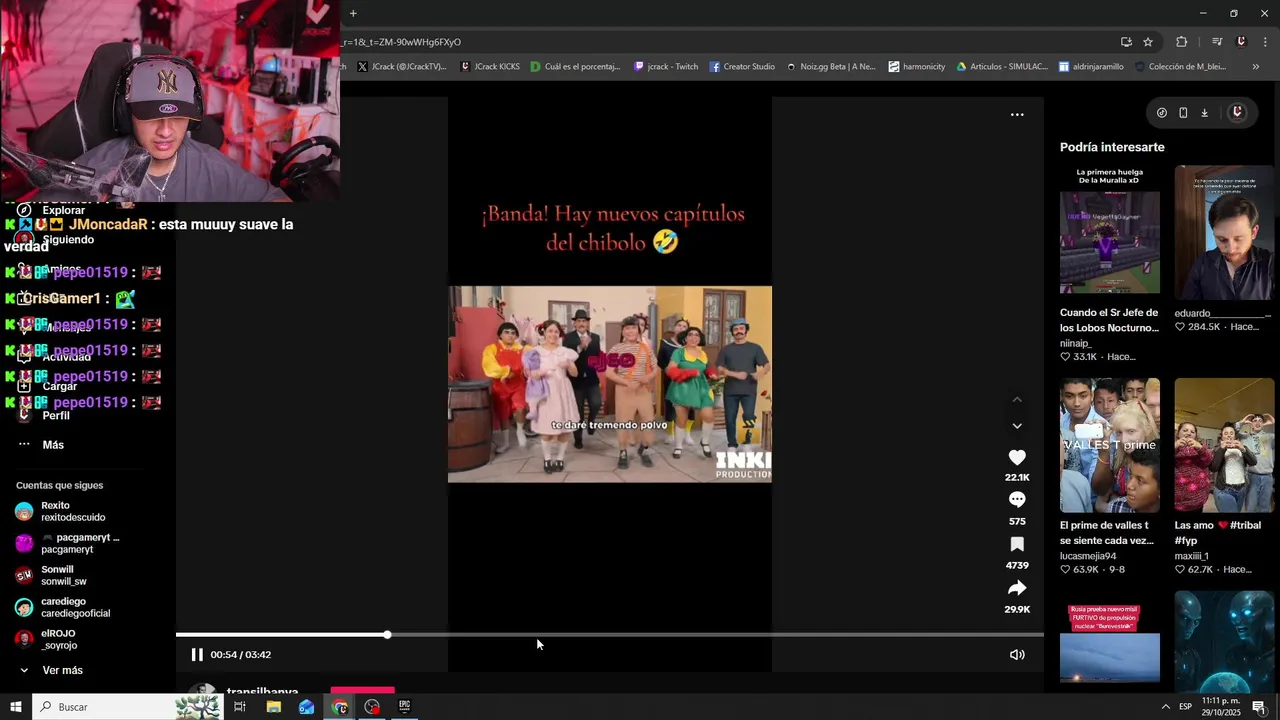Save the video with the bookmark icon
Screen dimensions: 1280x720
(1017, 544)
